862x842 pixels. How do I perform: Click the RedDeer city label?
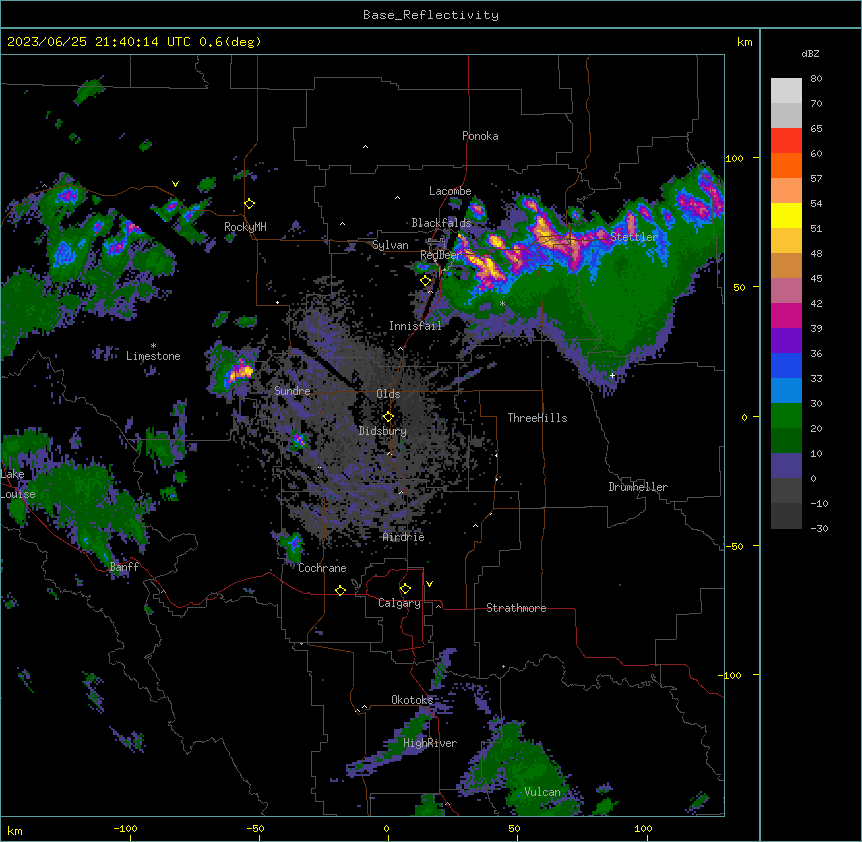click(440, 255)
